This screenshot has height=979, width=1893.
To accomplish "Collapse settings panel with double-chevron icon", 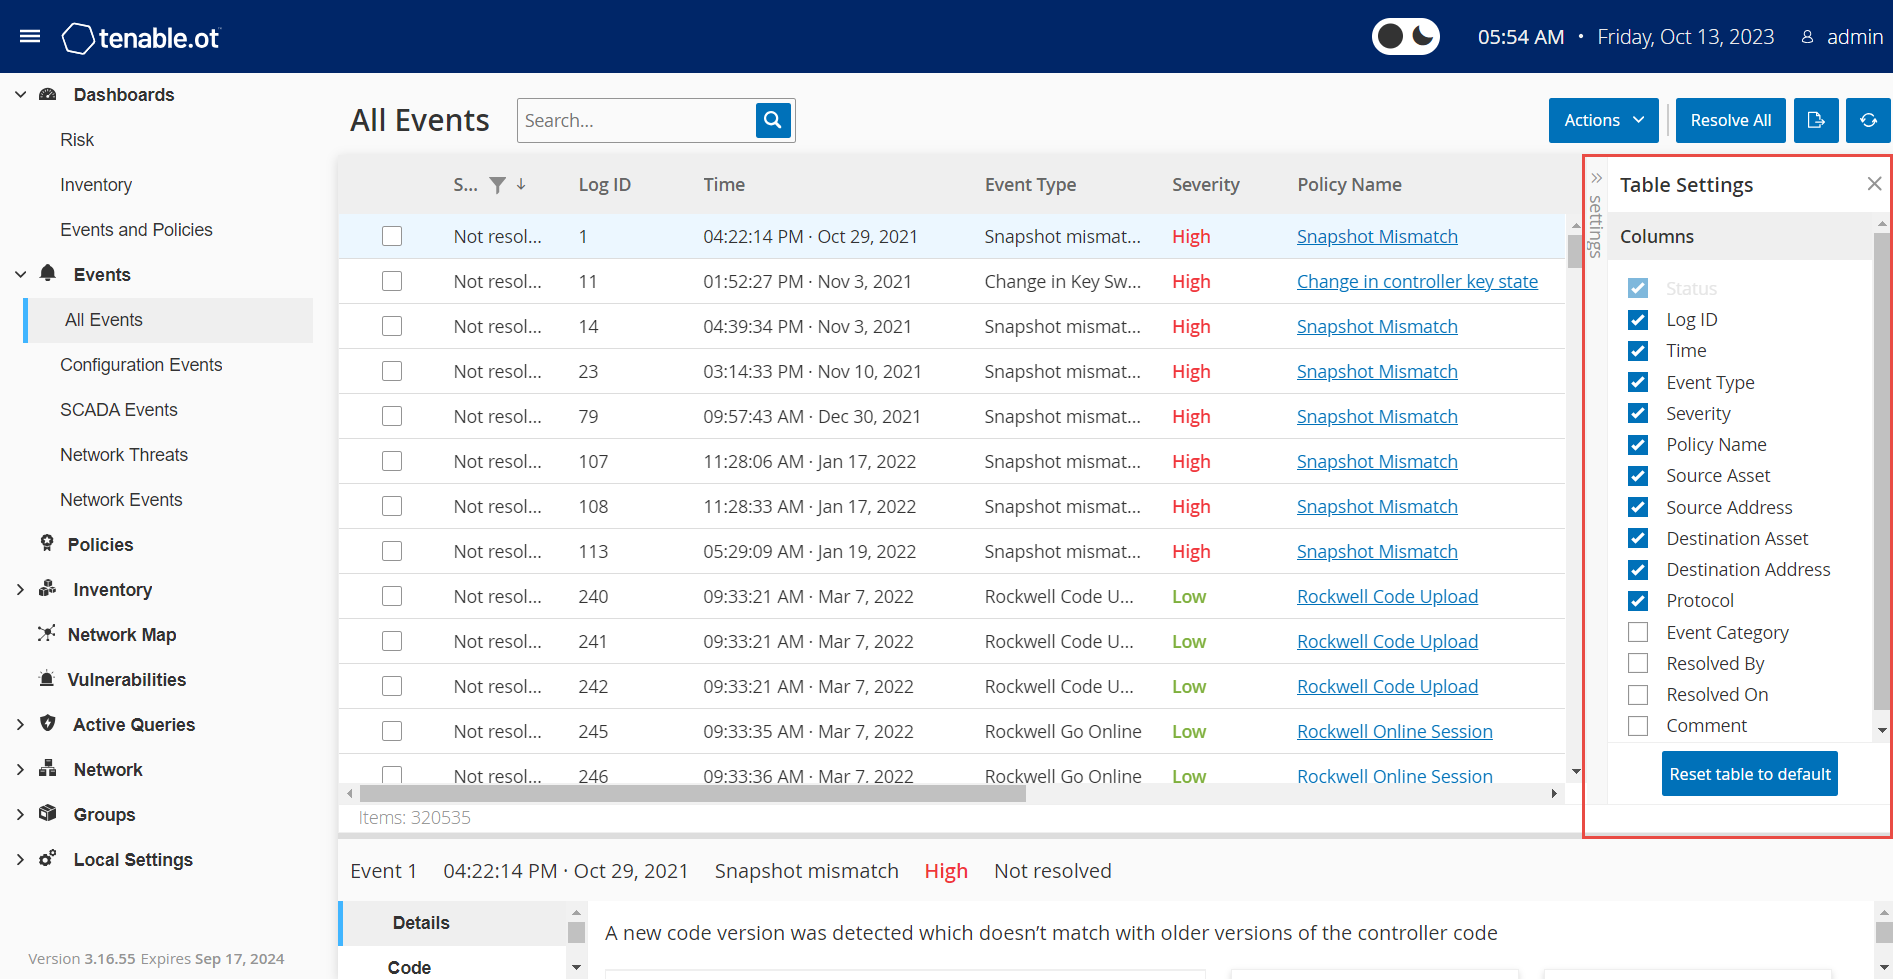I will coord(1596,178).
